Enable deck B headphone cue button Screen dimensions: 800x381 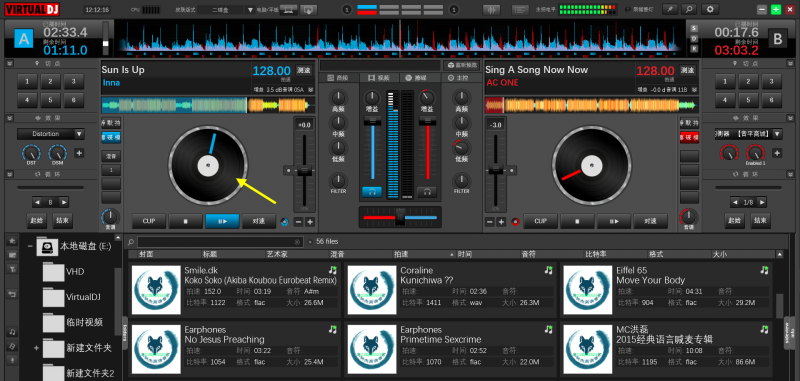(427, 192)
